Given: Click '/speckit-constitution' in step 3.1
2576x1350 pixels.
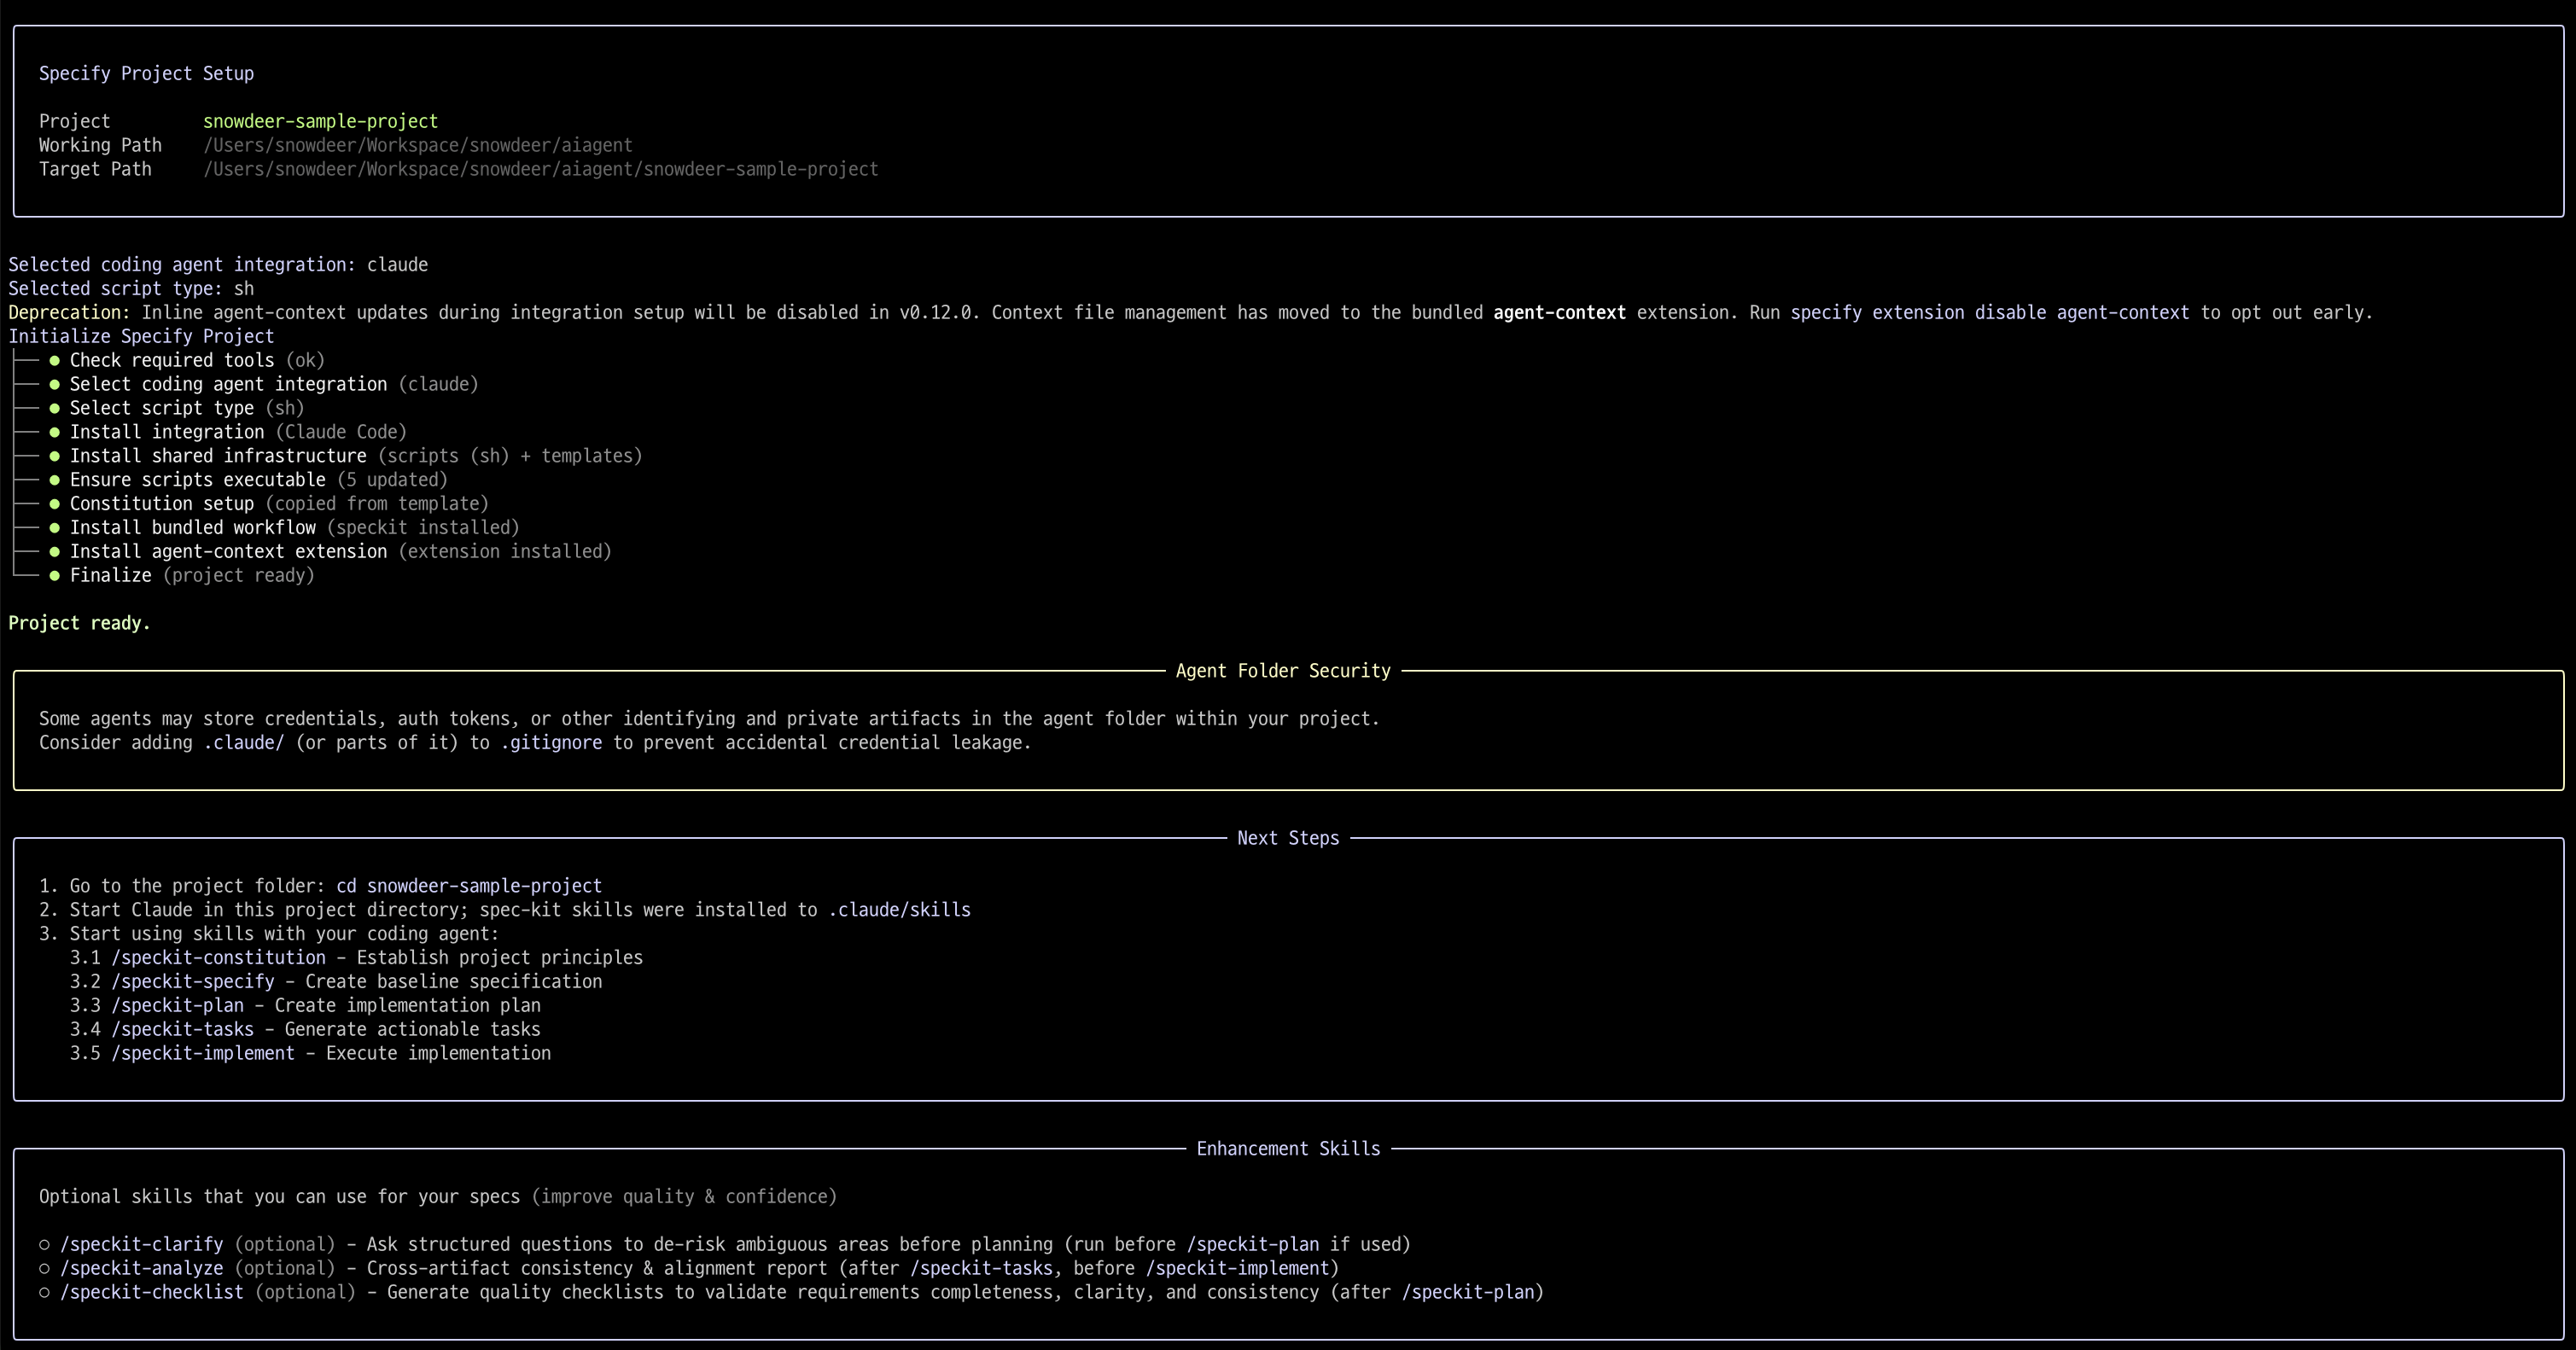Looking at the screenshot, I should tap(218, 959).
